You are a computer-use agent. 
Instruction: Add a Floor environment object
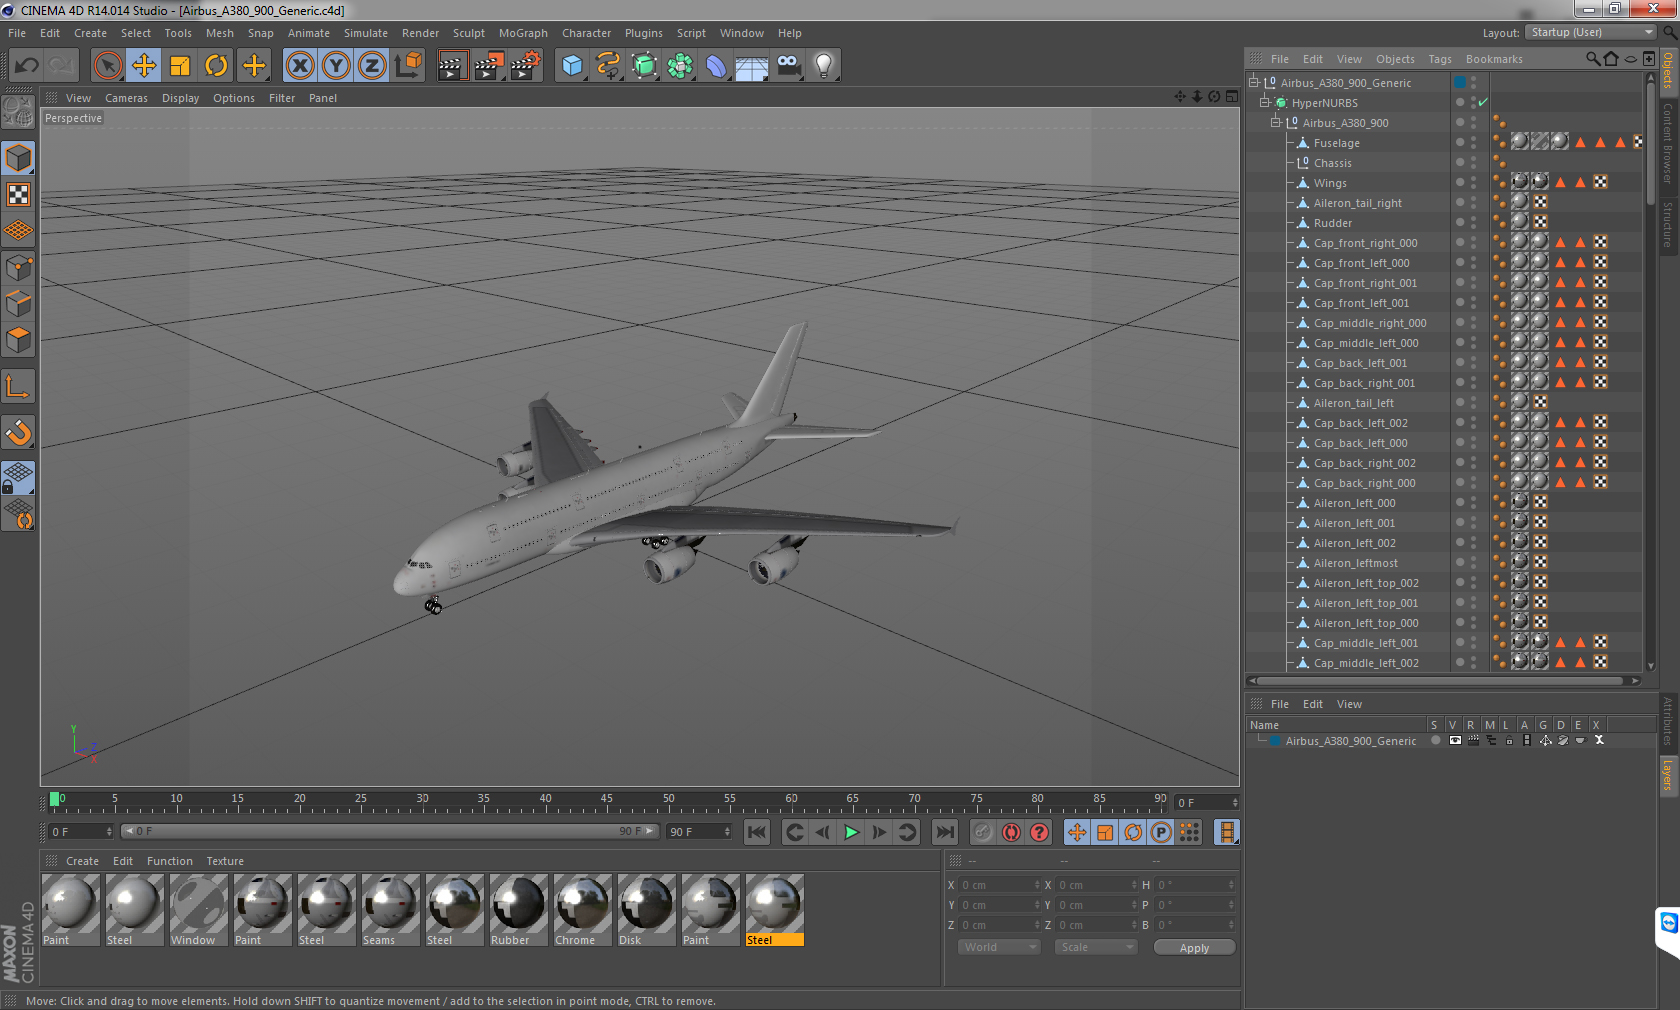click(752, 66)
